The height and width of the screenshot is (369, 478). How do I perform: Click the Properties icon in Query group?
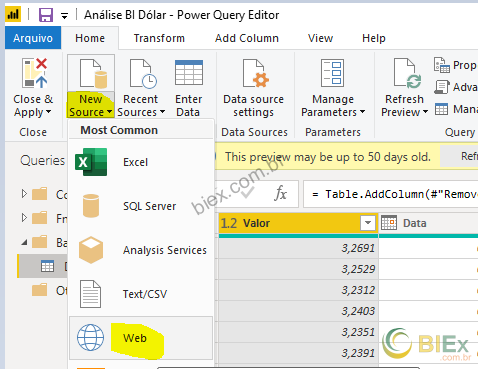(x=441, y=65)
